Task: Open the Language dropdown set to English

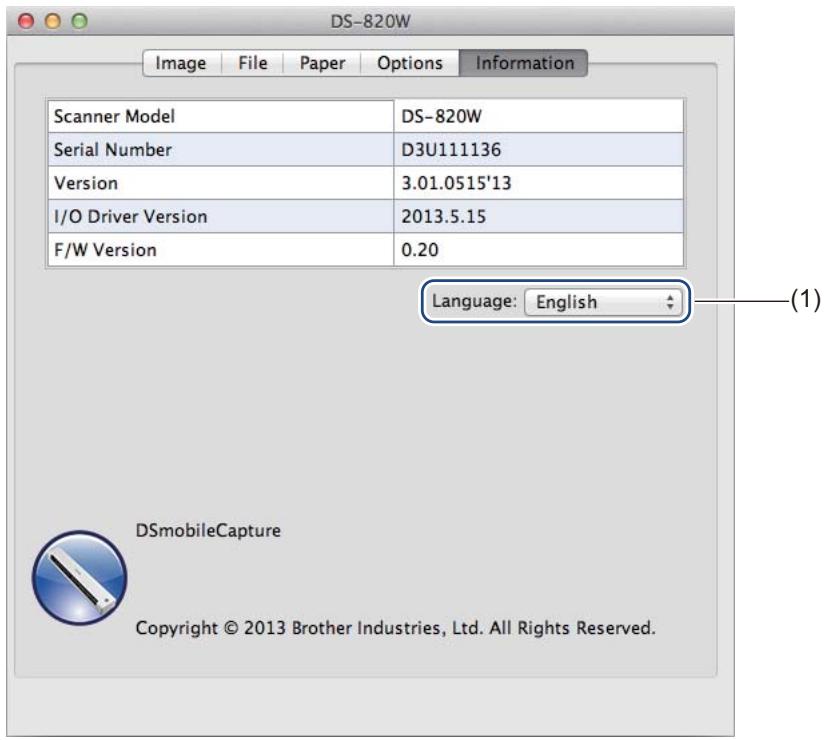Action: 604,302
